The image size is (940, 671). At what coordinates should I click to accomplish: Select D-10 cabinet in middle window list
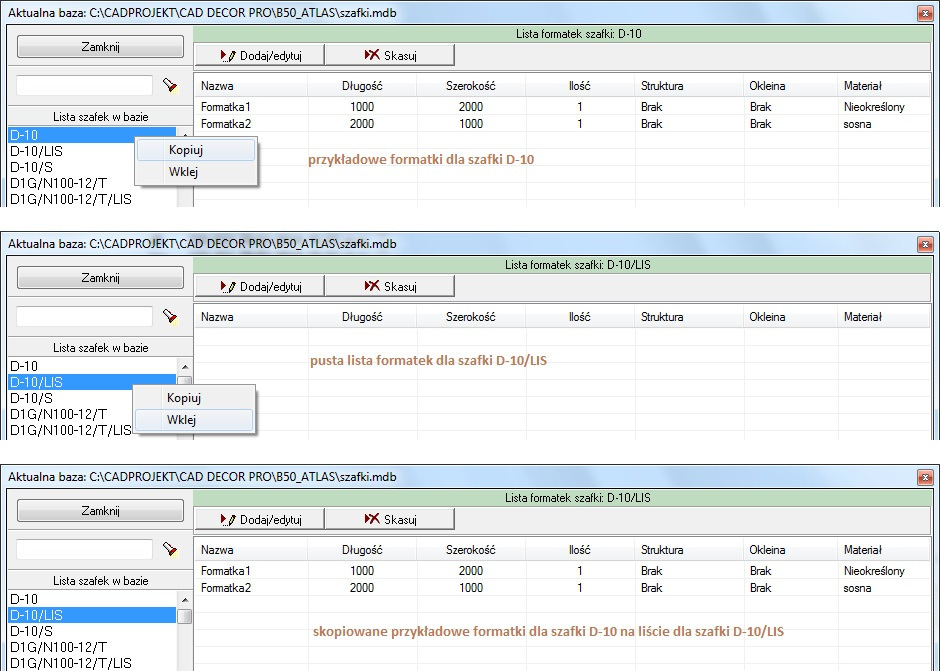click(x=92, y=366)
